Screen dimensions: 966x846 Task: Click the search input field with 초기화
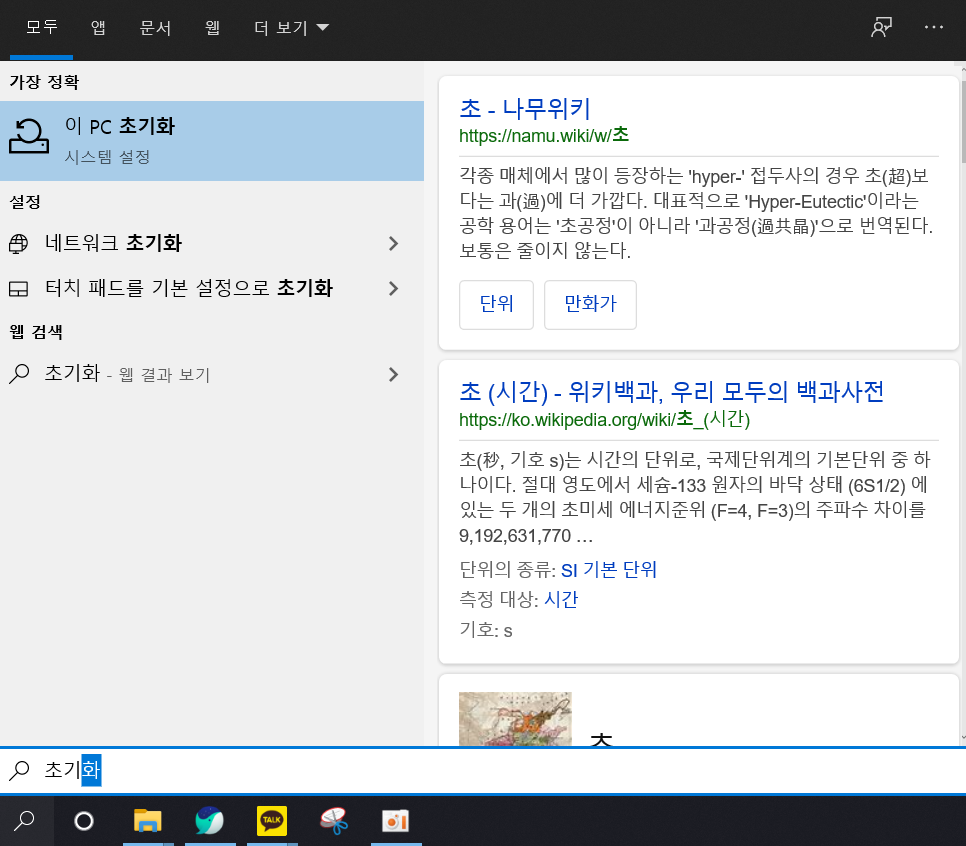click(x=483, y=770)
